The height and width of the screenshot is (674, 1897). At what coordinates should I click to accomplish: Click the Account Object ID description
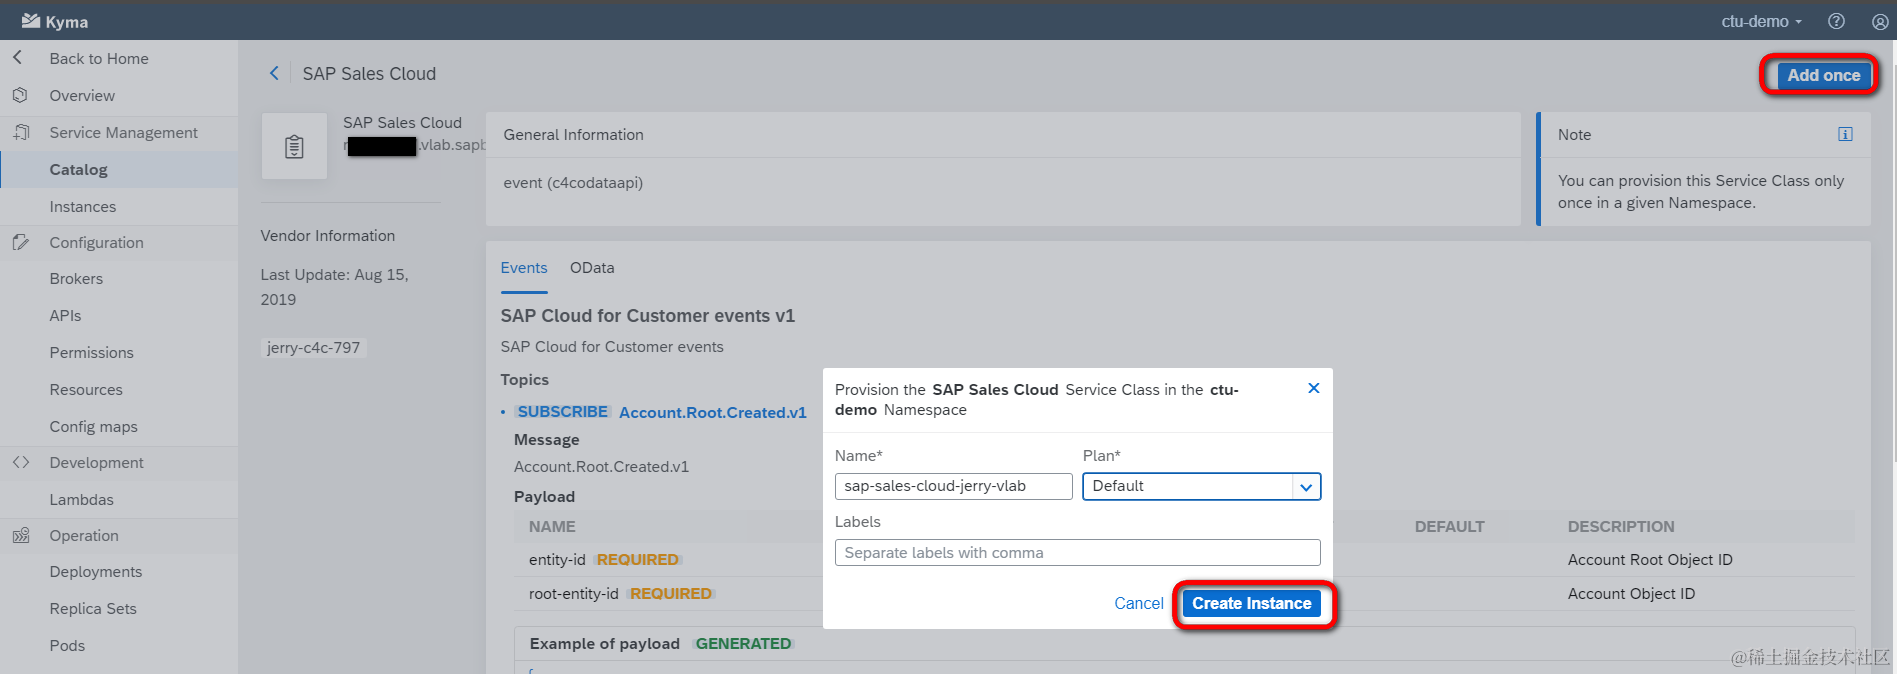(1631, 594)
